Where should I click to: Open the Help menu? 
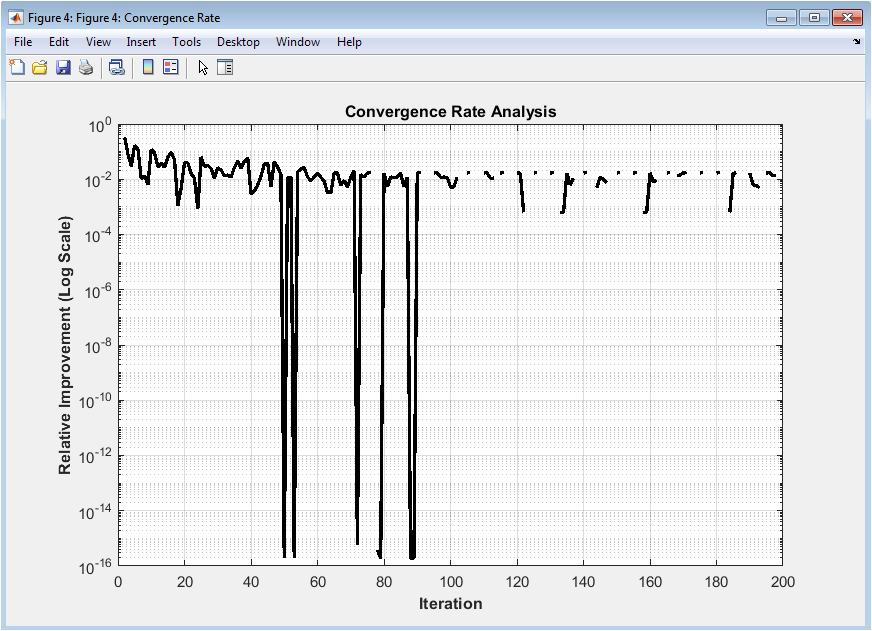(x=349, y=42)
